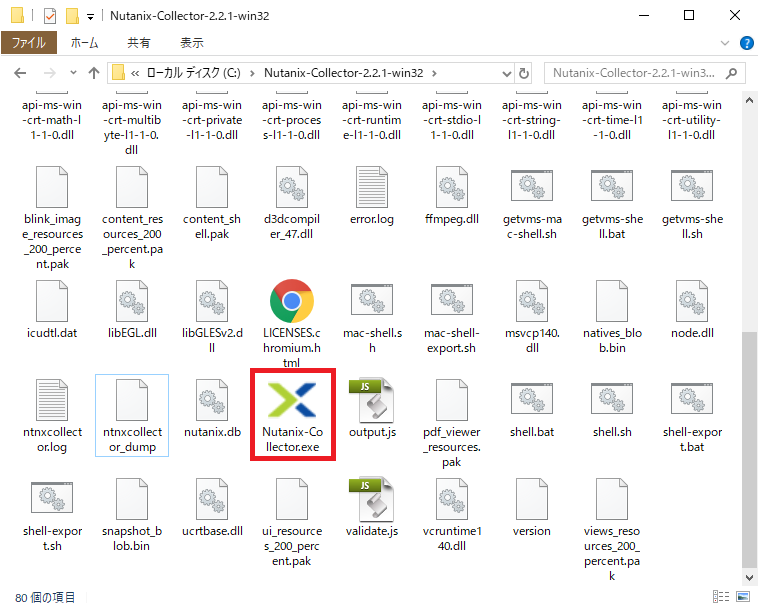Click the Nutanix-Collector-2.2.1-win32 breadcrumb
The width and height of the screenshot is (759, 610).
344,73
